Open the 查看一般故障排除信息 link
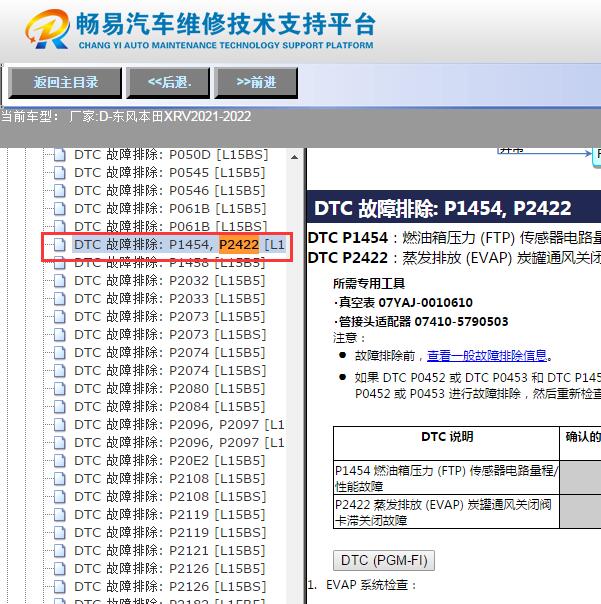Screen dimensions: 601x604 tap(487, 355)
